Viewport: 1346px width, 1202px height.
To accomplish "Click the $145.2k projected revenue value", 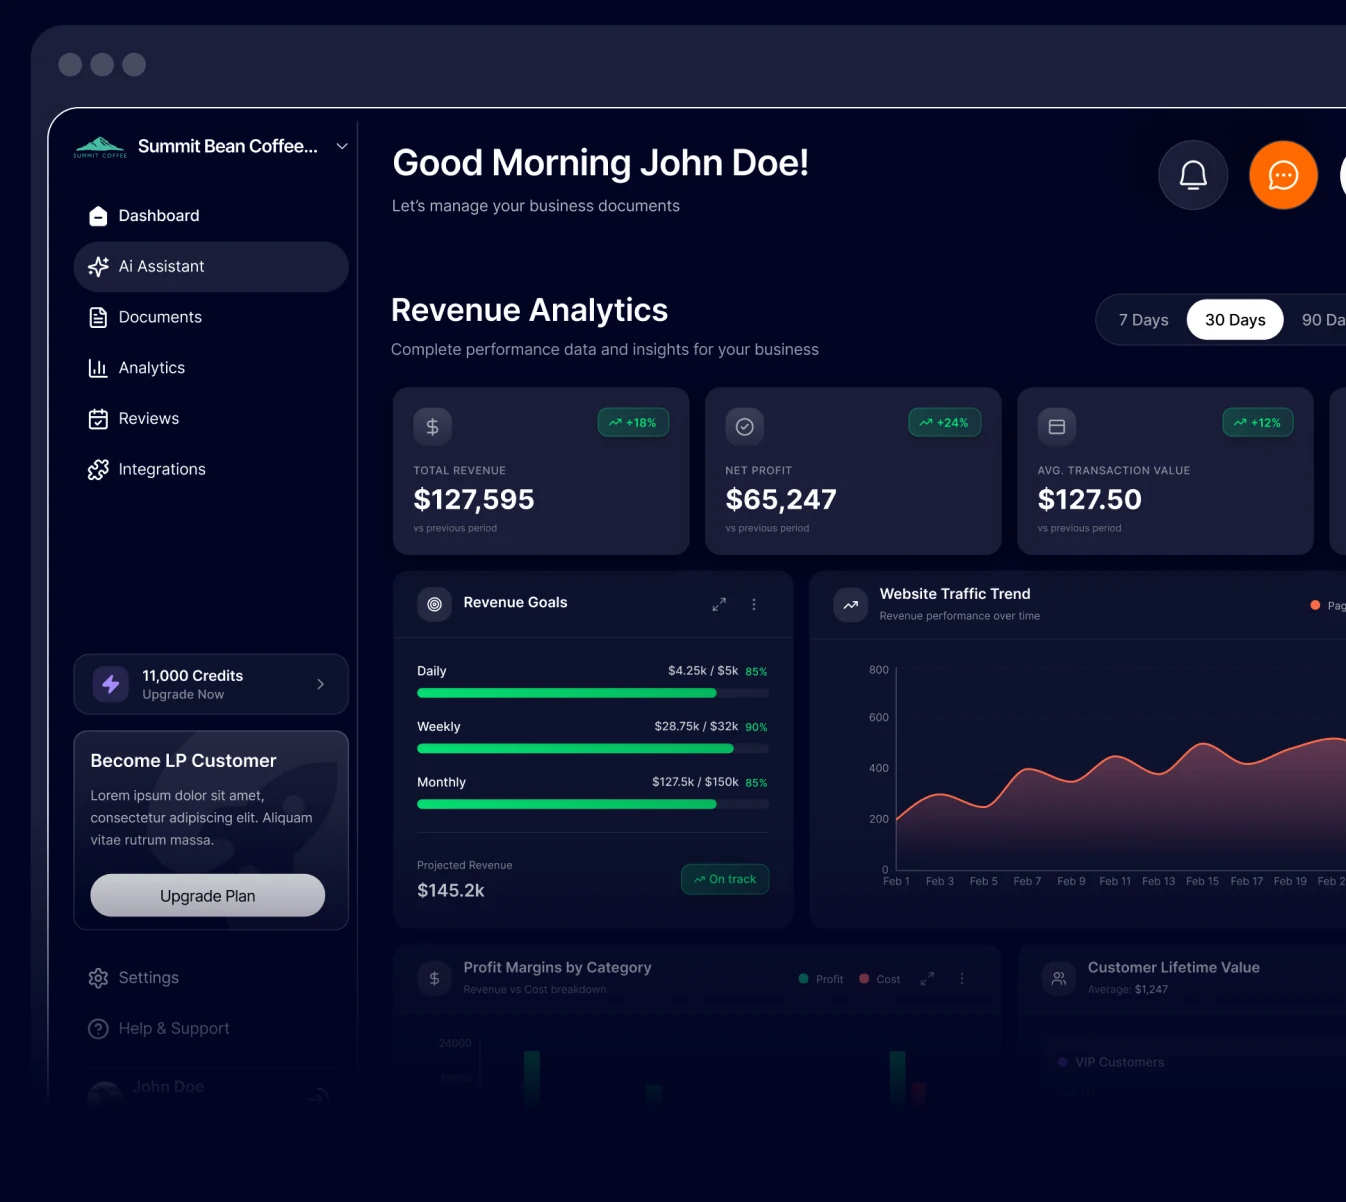I will pos(451,891).
